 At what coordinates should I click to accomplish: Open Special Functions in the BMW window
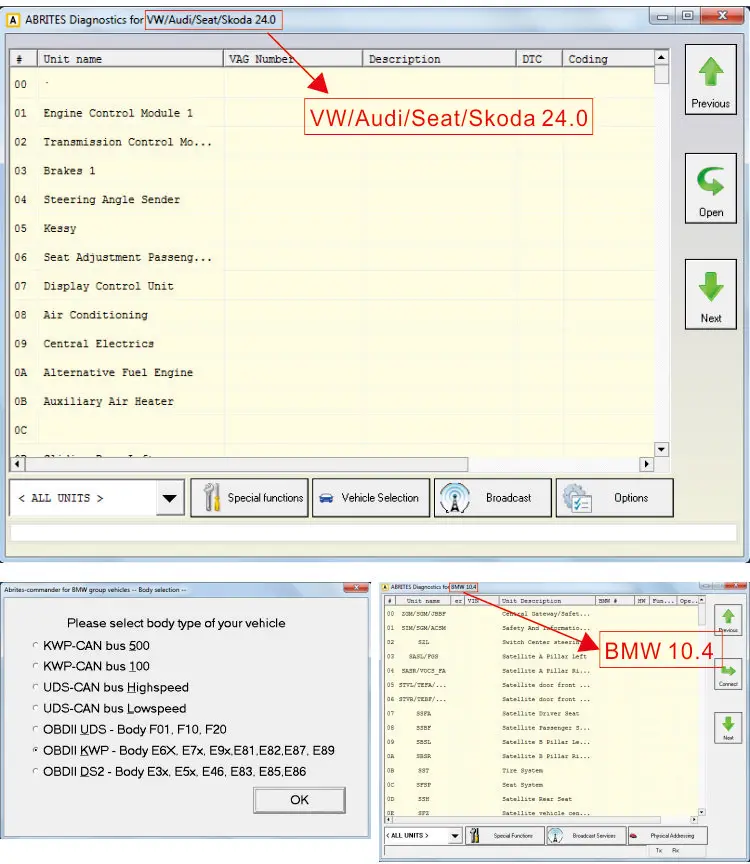504,835
